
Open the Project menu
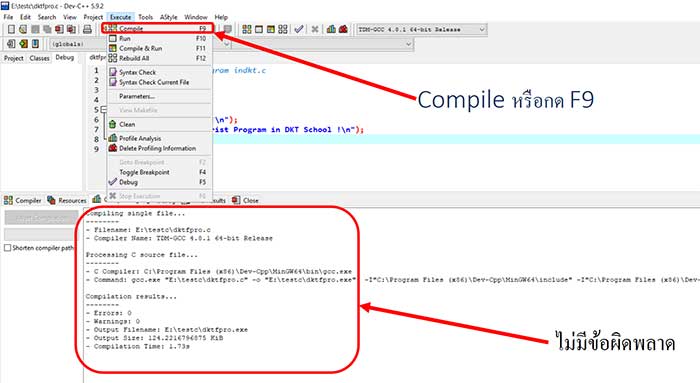pos(93,17)
